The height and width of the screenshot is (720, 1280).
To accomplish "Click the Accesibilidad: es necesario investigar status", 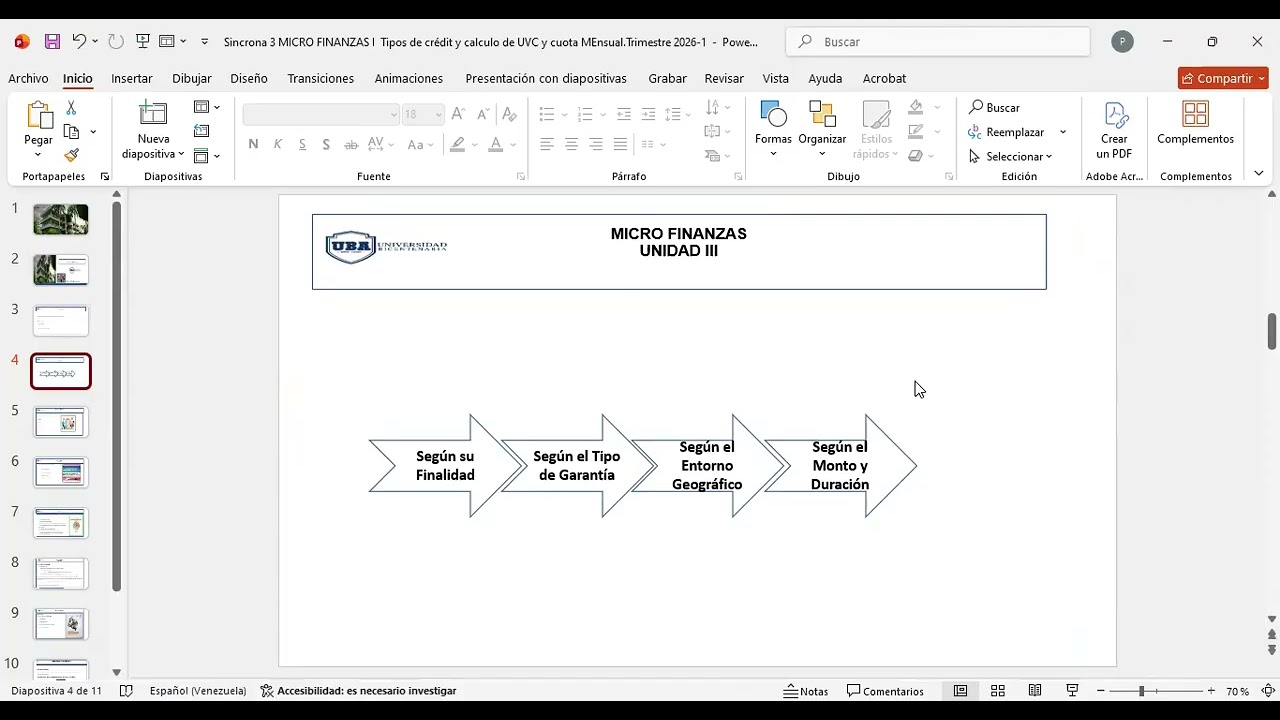I will pyautogui.click(x=358, y=691).
